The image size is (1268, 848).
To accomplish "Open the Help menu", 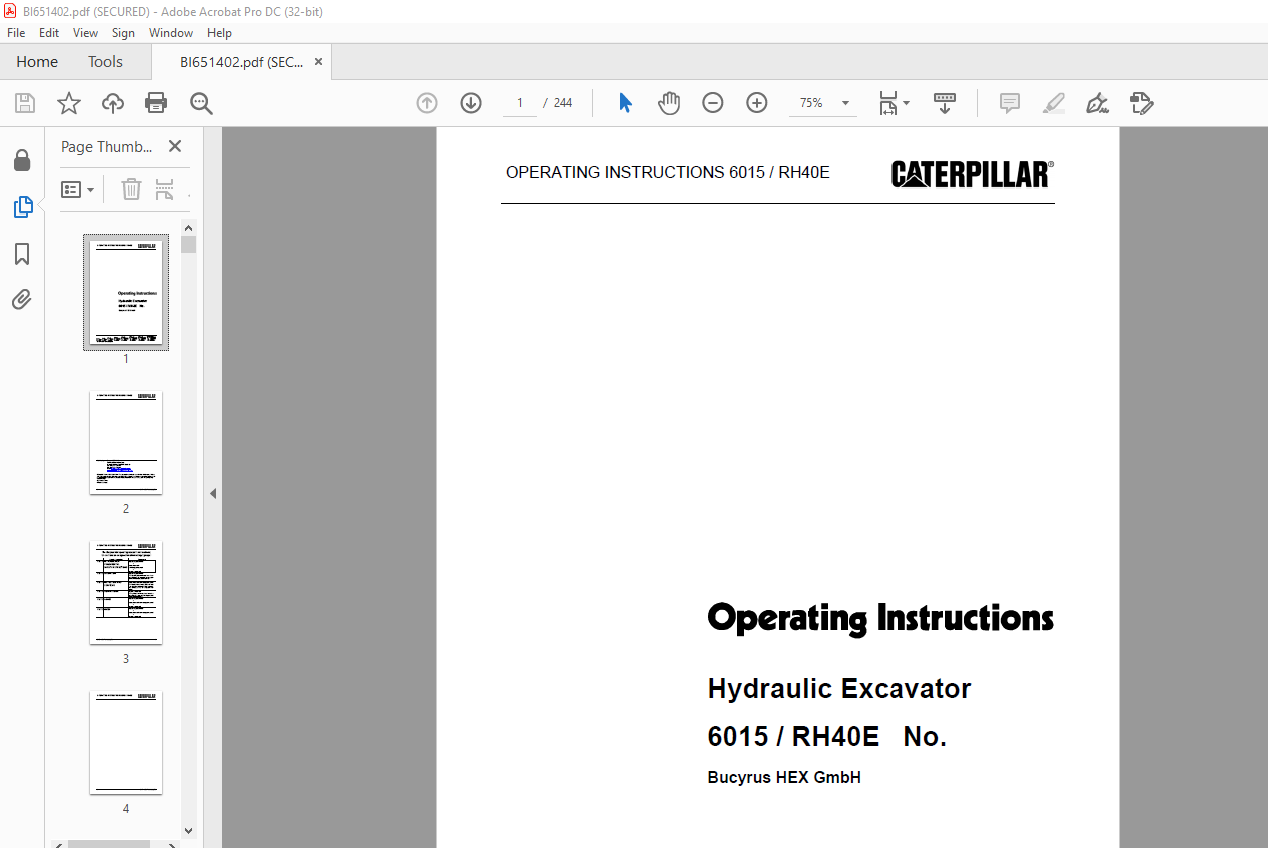I will 219,33.
